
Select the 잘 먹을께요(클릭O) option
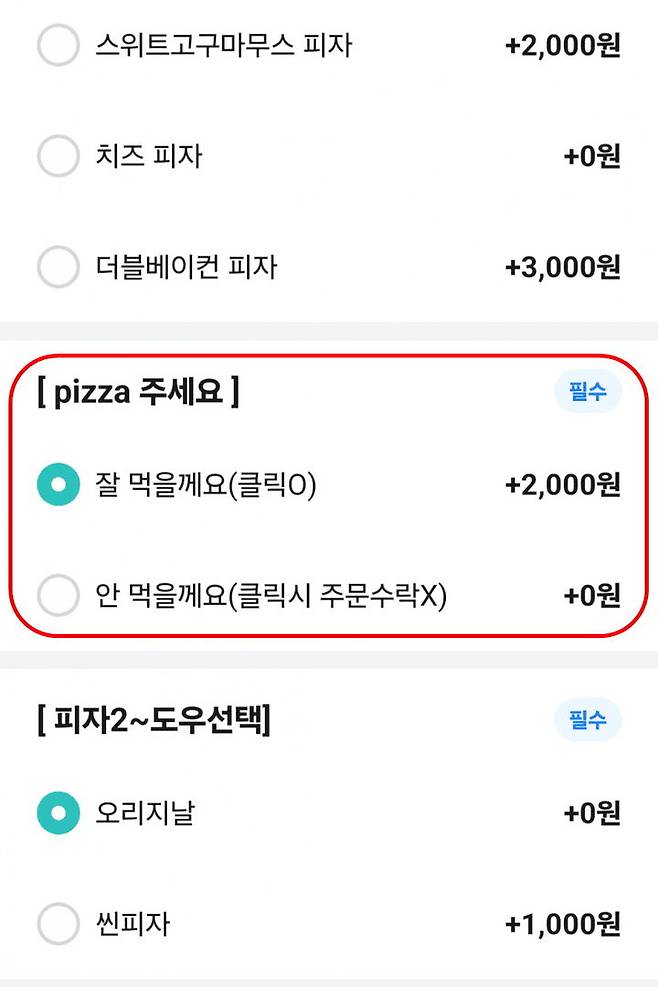57,484
